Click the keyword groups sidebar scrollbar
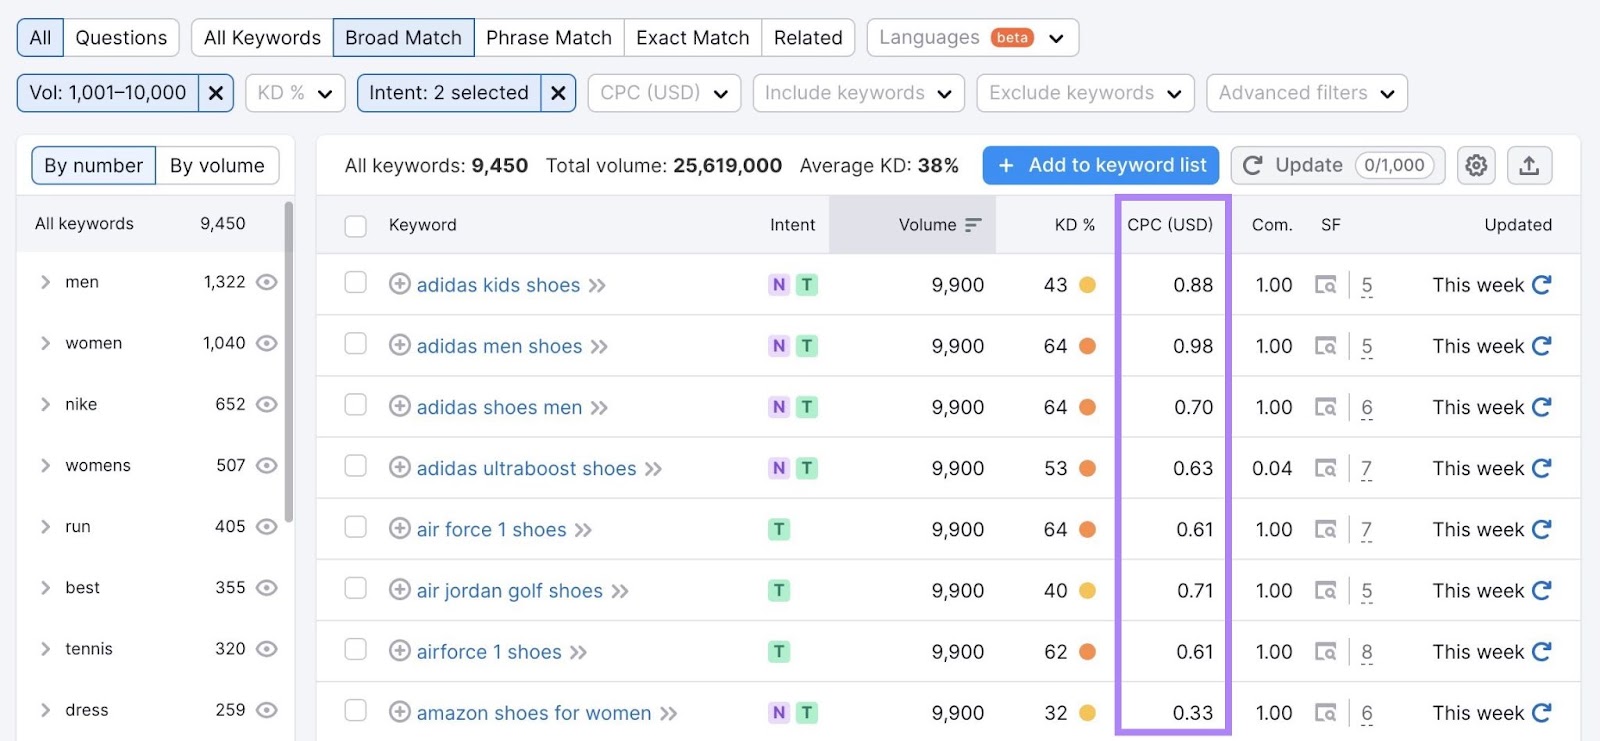Viewport: 1600px width, 741px height. click(289, 362)
